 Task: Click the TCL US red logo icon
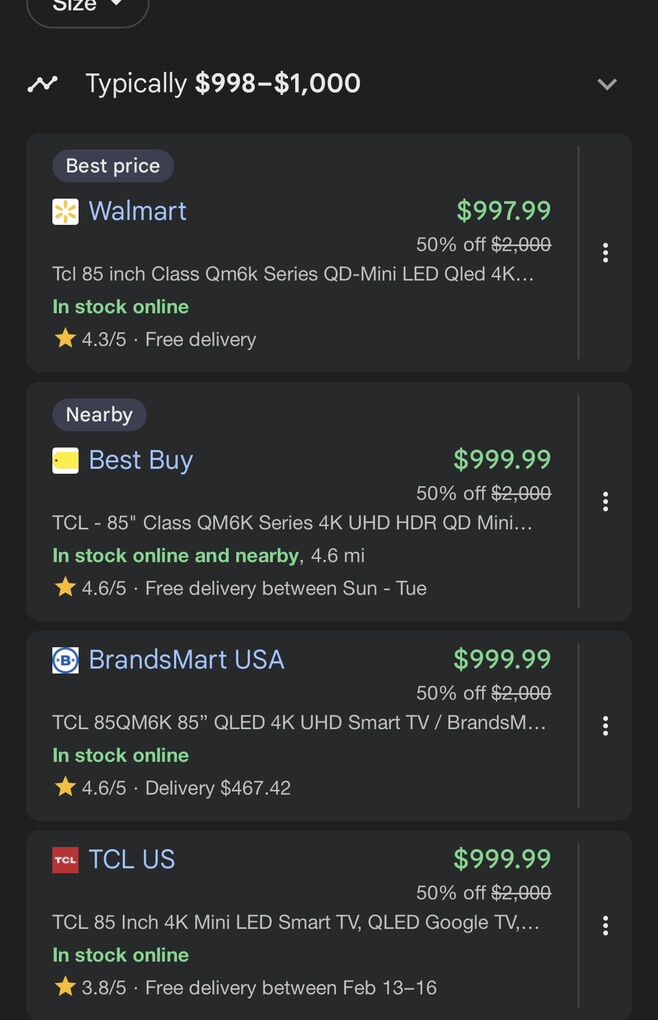tap(65, 860)
